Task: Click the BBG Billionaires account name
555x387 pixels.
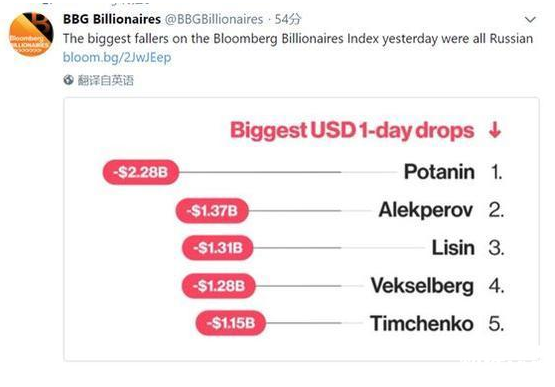Action: coord(112,19)
